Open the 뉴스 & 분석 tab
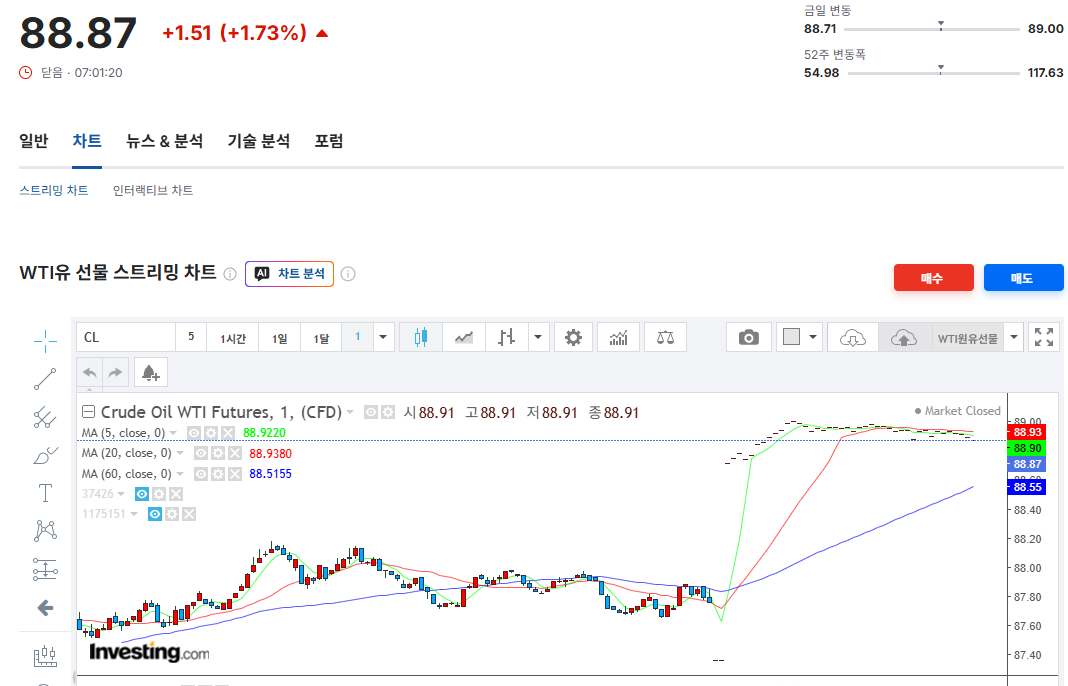 [164, 141]
